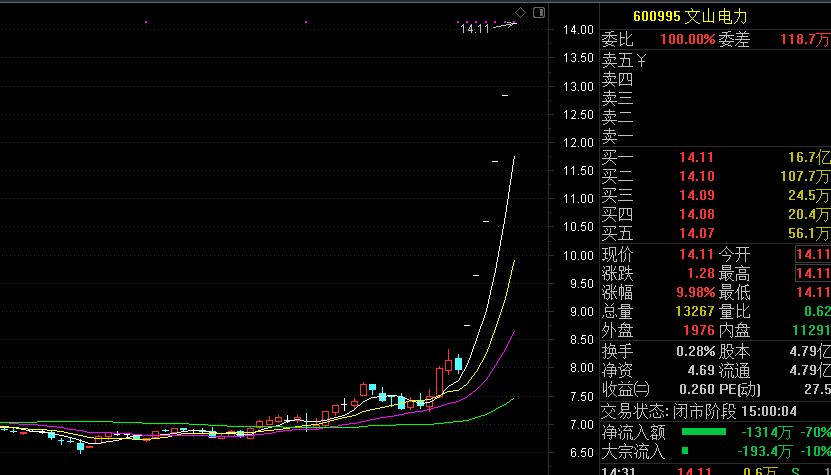This screenshot has width=831, height=475.
Task: Click the 净资 value 4.69
Action: (701, 371)
